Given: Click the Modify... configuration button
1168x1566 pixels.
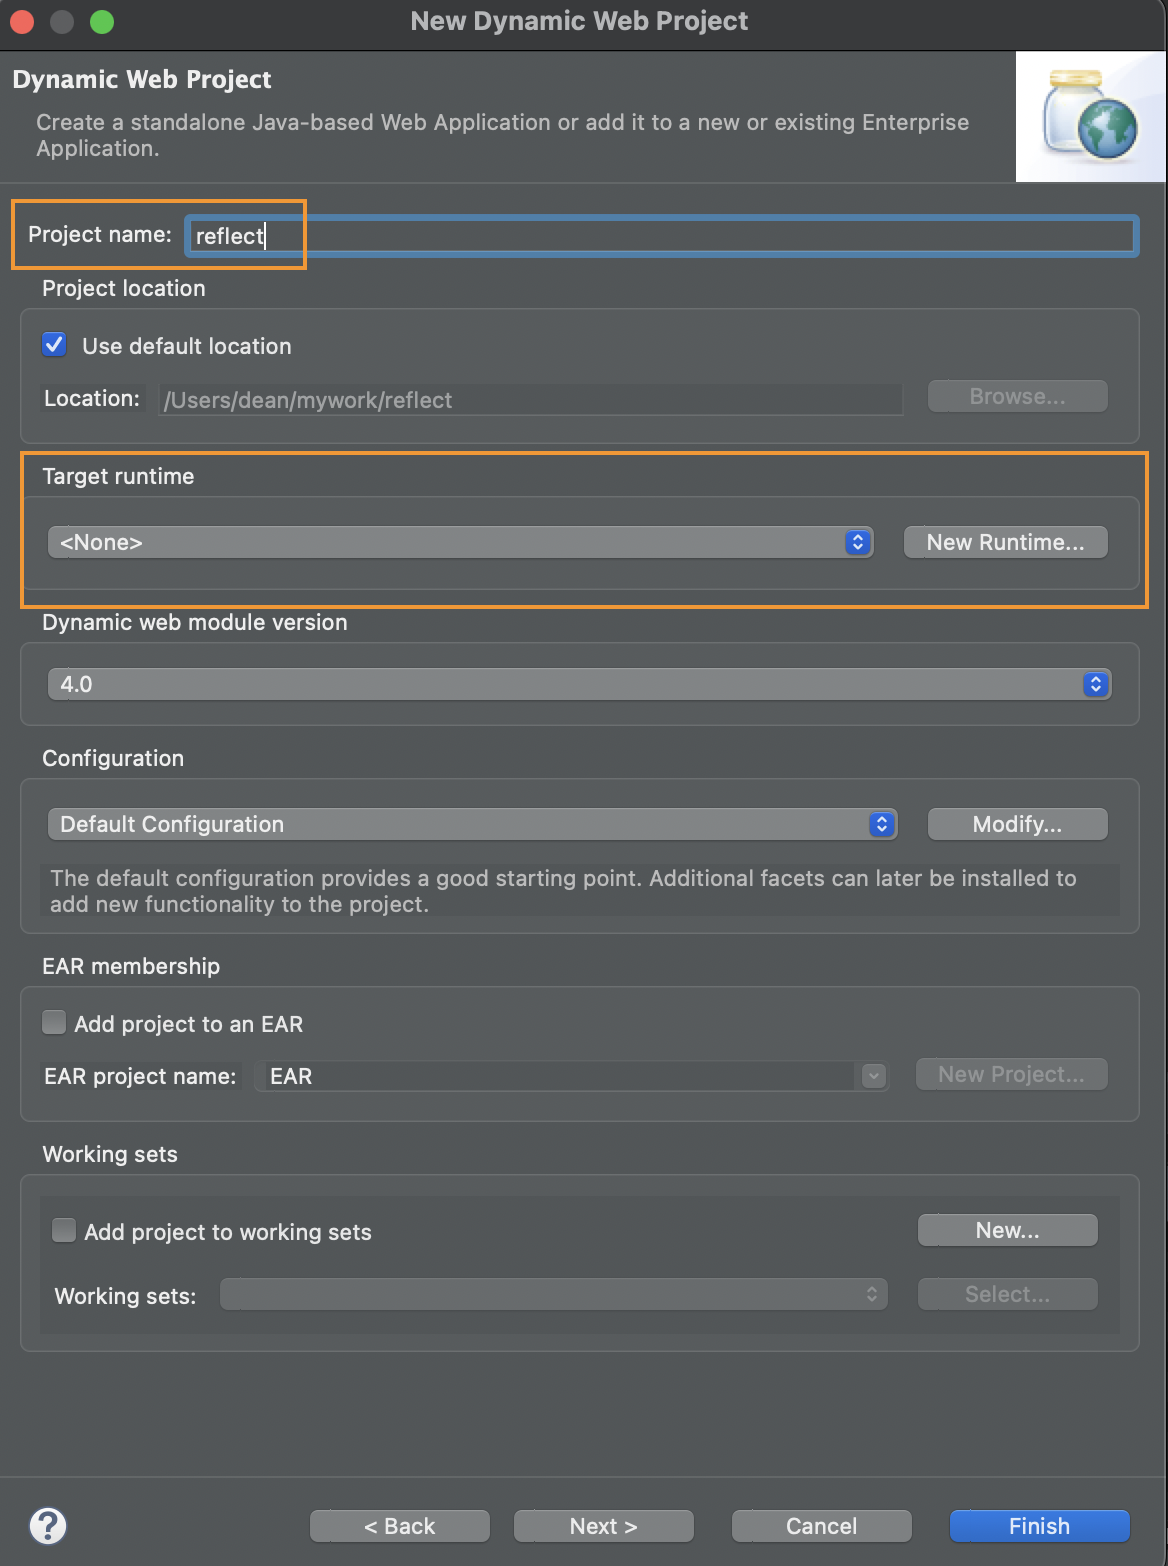Looking at the screenshot, I should click(x=1017, y=824).
